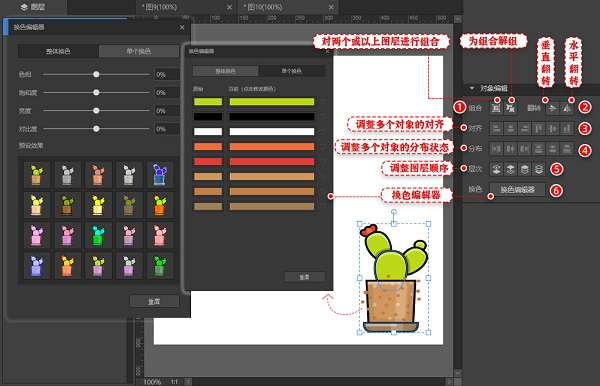The image size is (600, 386).
Task: Click the saturation (饱和度) percentage field
Action: 167,93
